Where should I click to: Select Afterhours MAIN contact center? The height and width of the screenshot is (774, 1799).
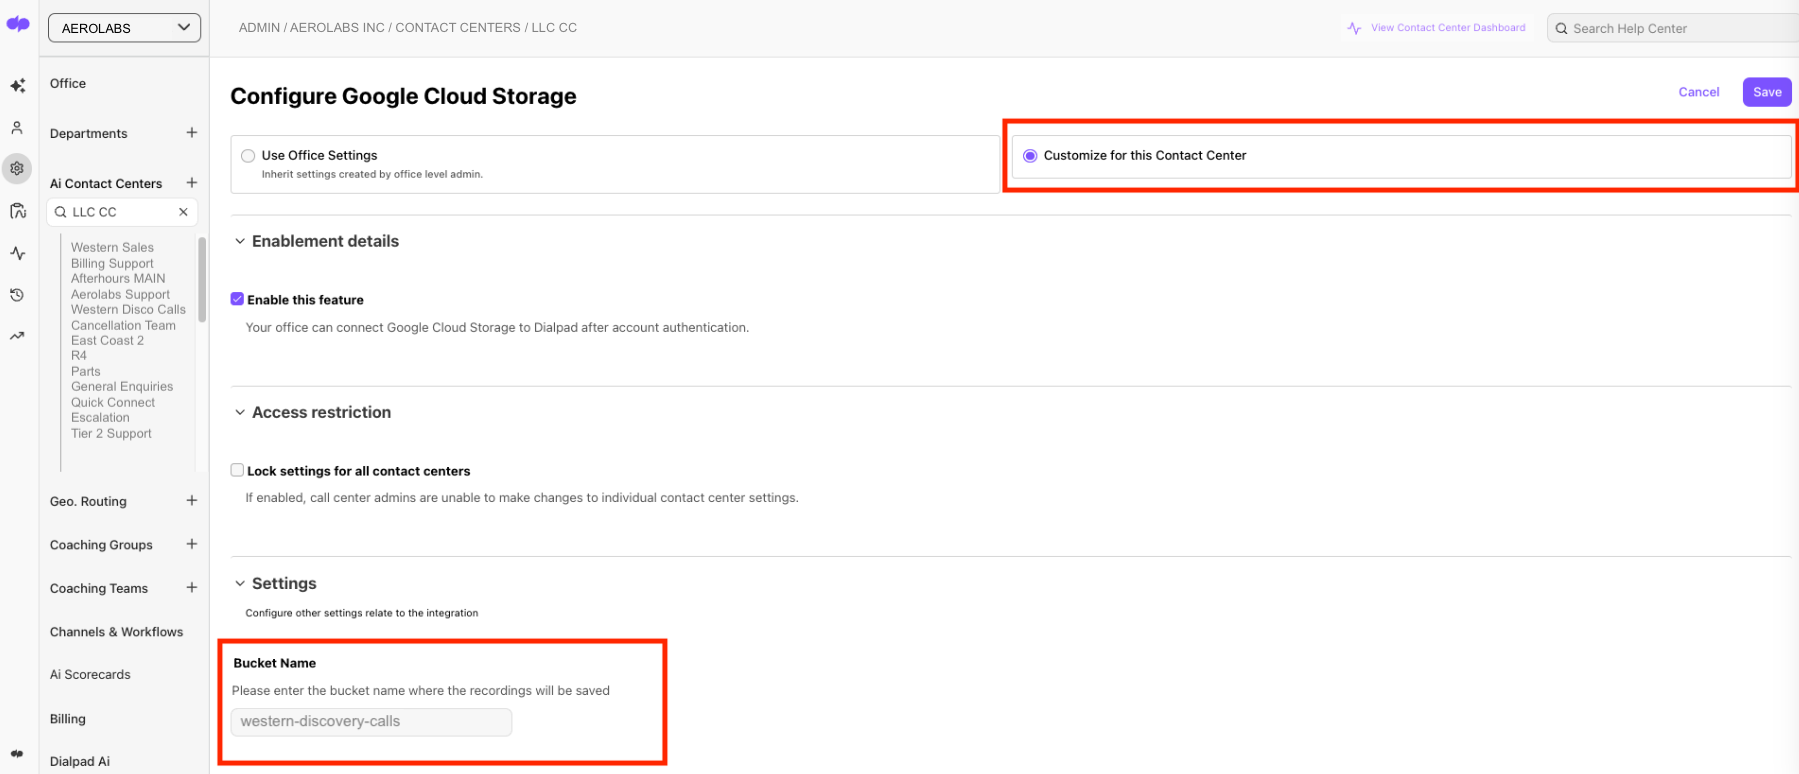[x=118, y=278]
